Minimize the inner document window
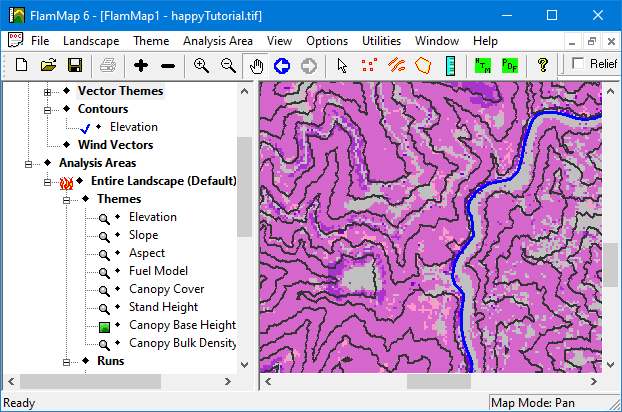 pyautogui.click(x=572, y=41)
